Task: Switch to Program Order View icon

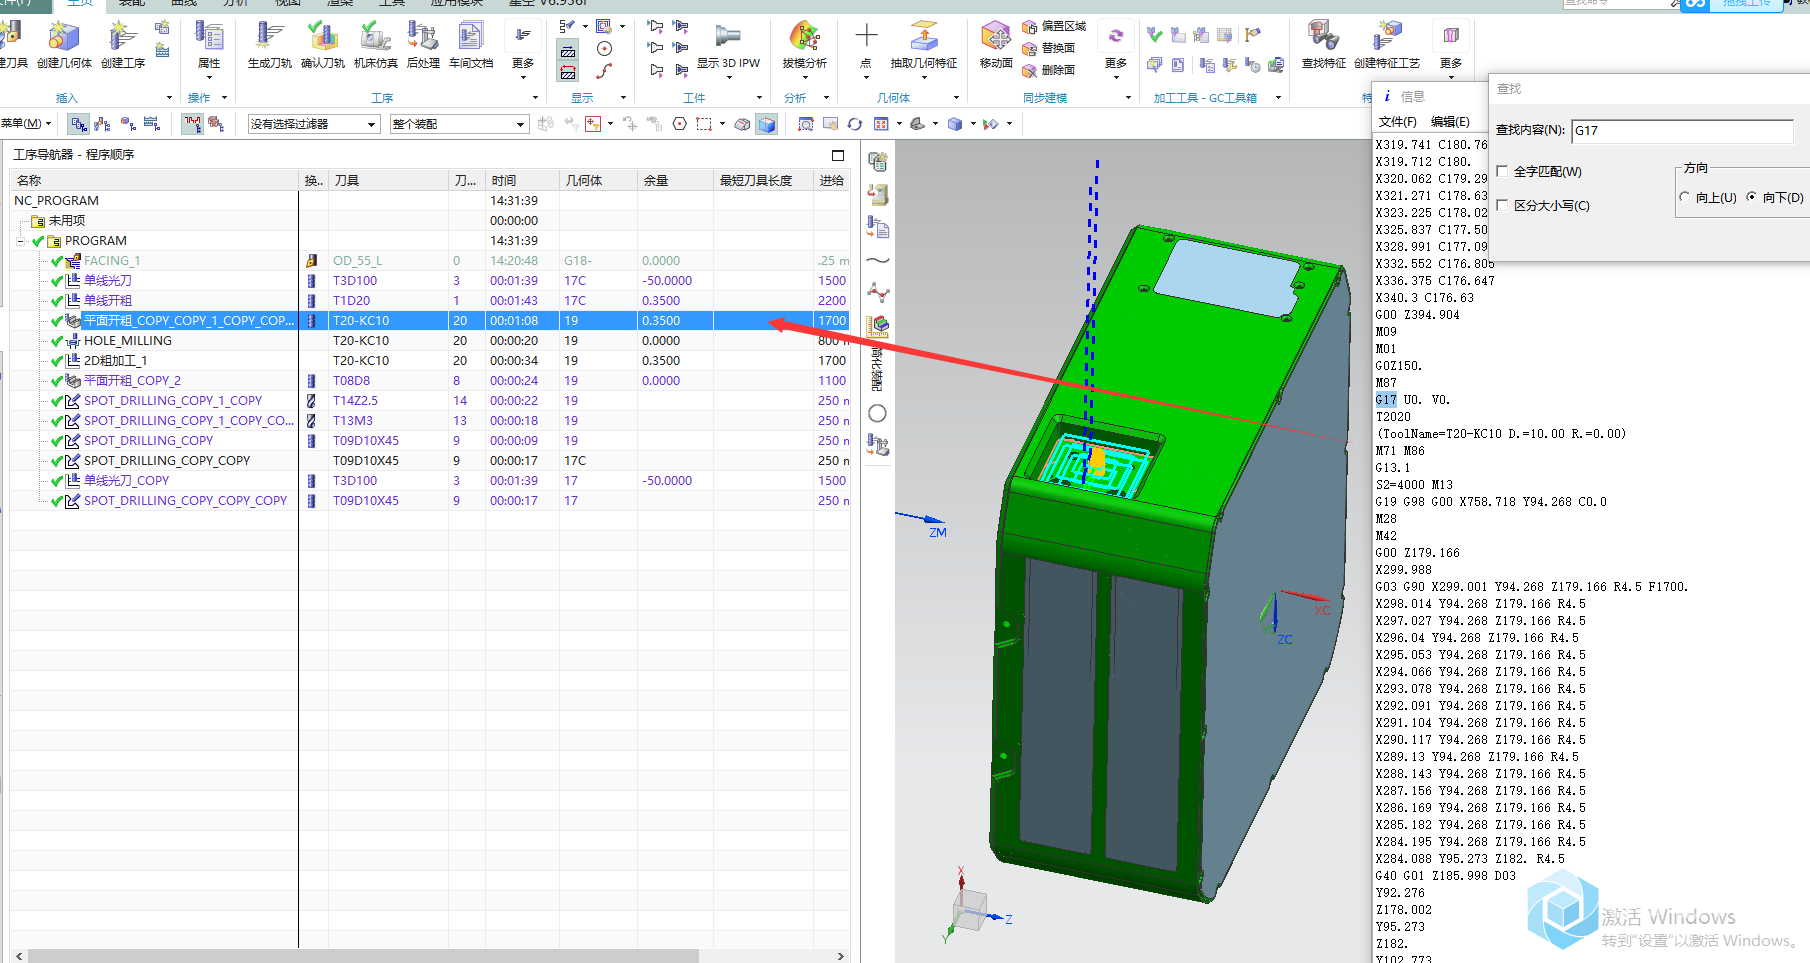Action: pyautogui.click(x=78, y=124)
